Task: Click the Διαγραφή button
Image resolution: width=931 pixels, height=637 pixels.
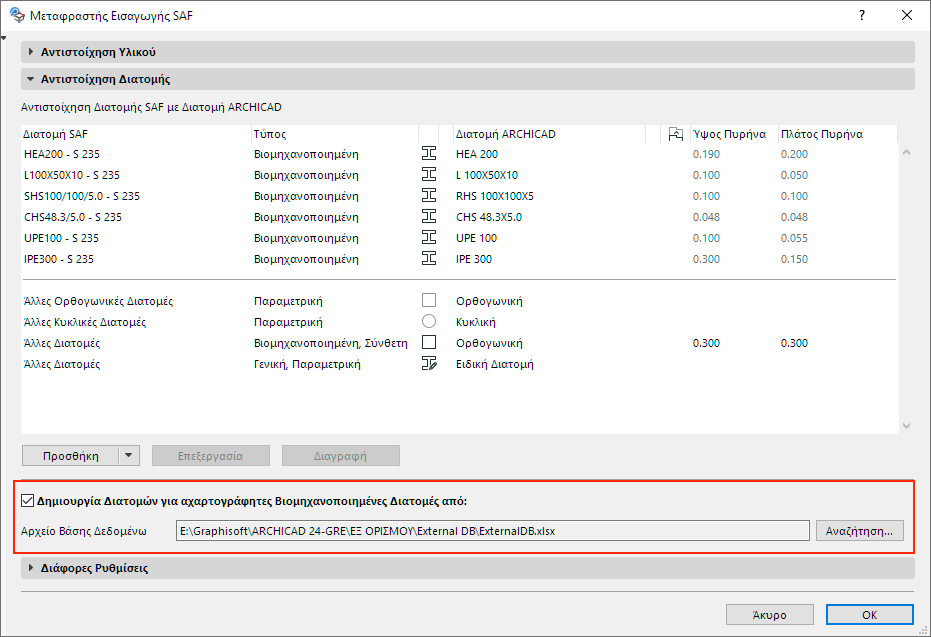Action: point(340,456)
